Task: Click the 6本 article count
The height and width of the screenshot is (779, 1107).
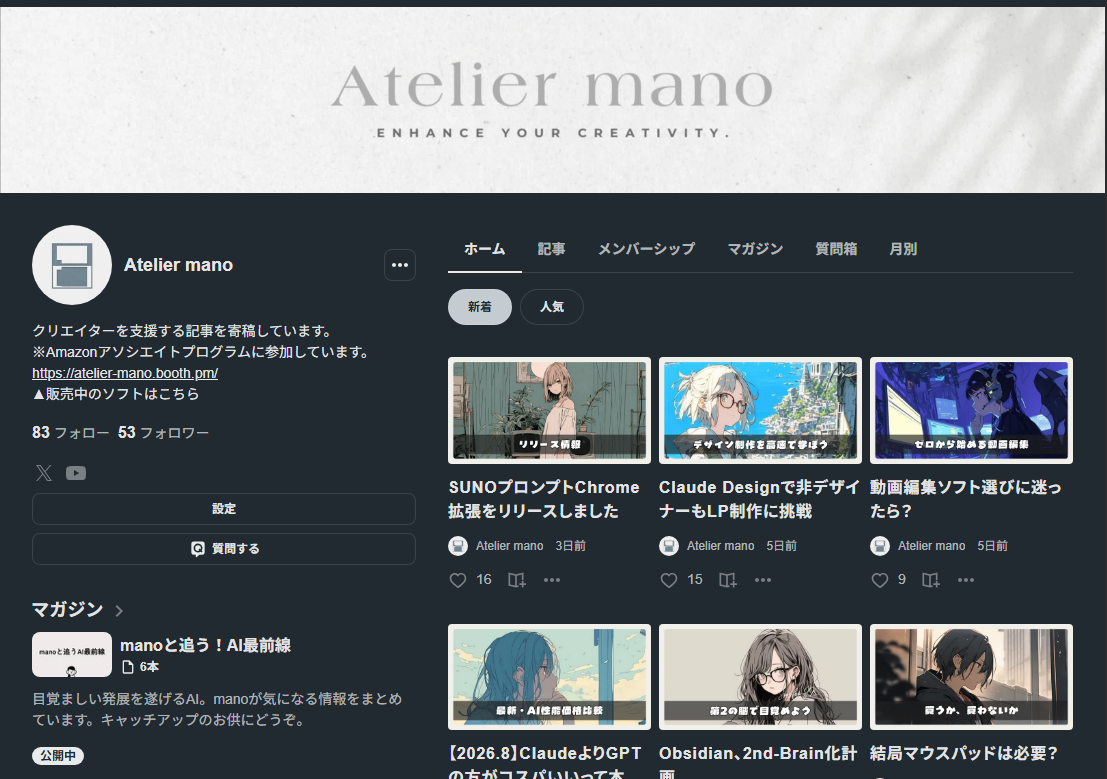Action: pos(140,667)
